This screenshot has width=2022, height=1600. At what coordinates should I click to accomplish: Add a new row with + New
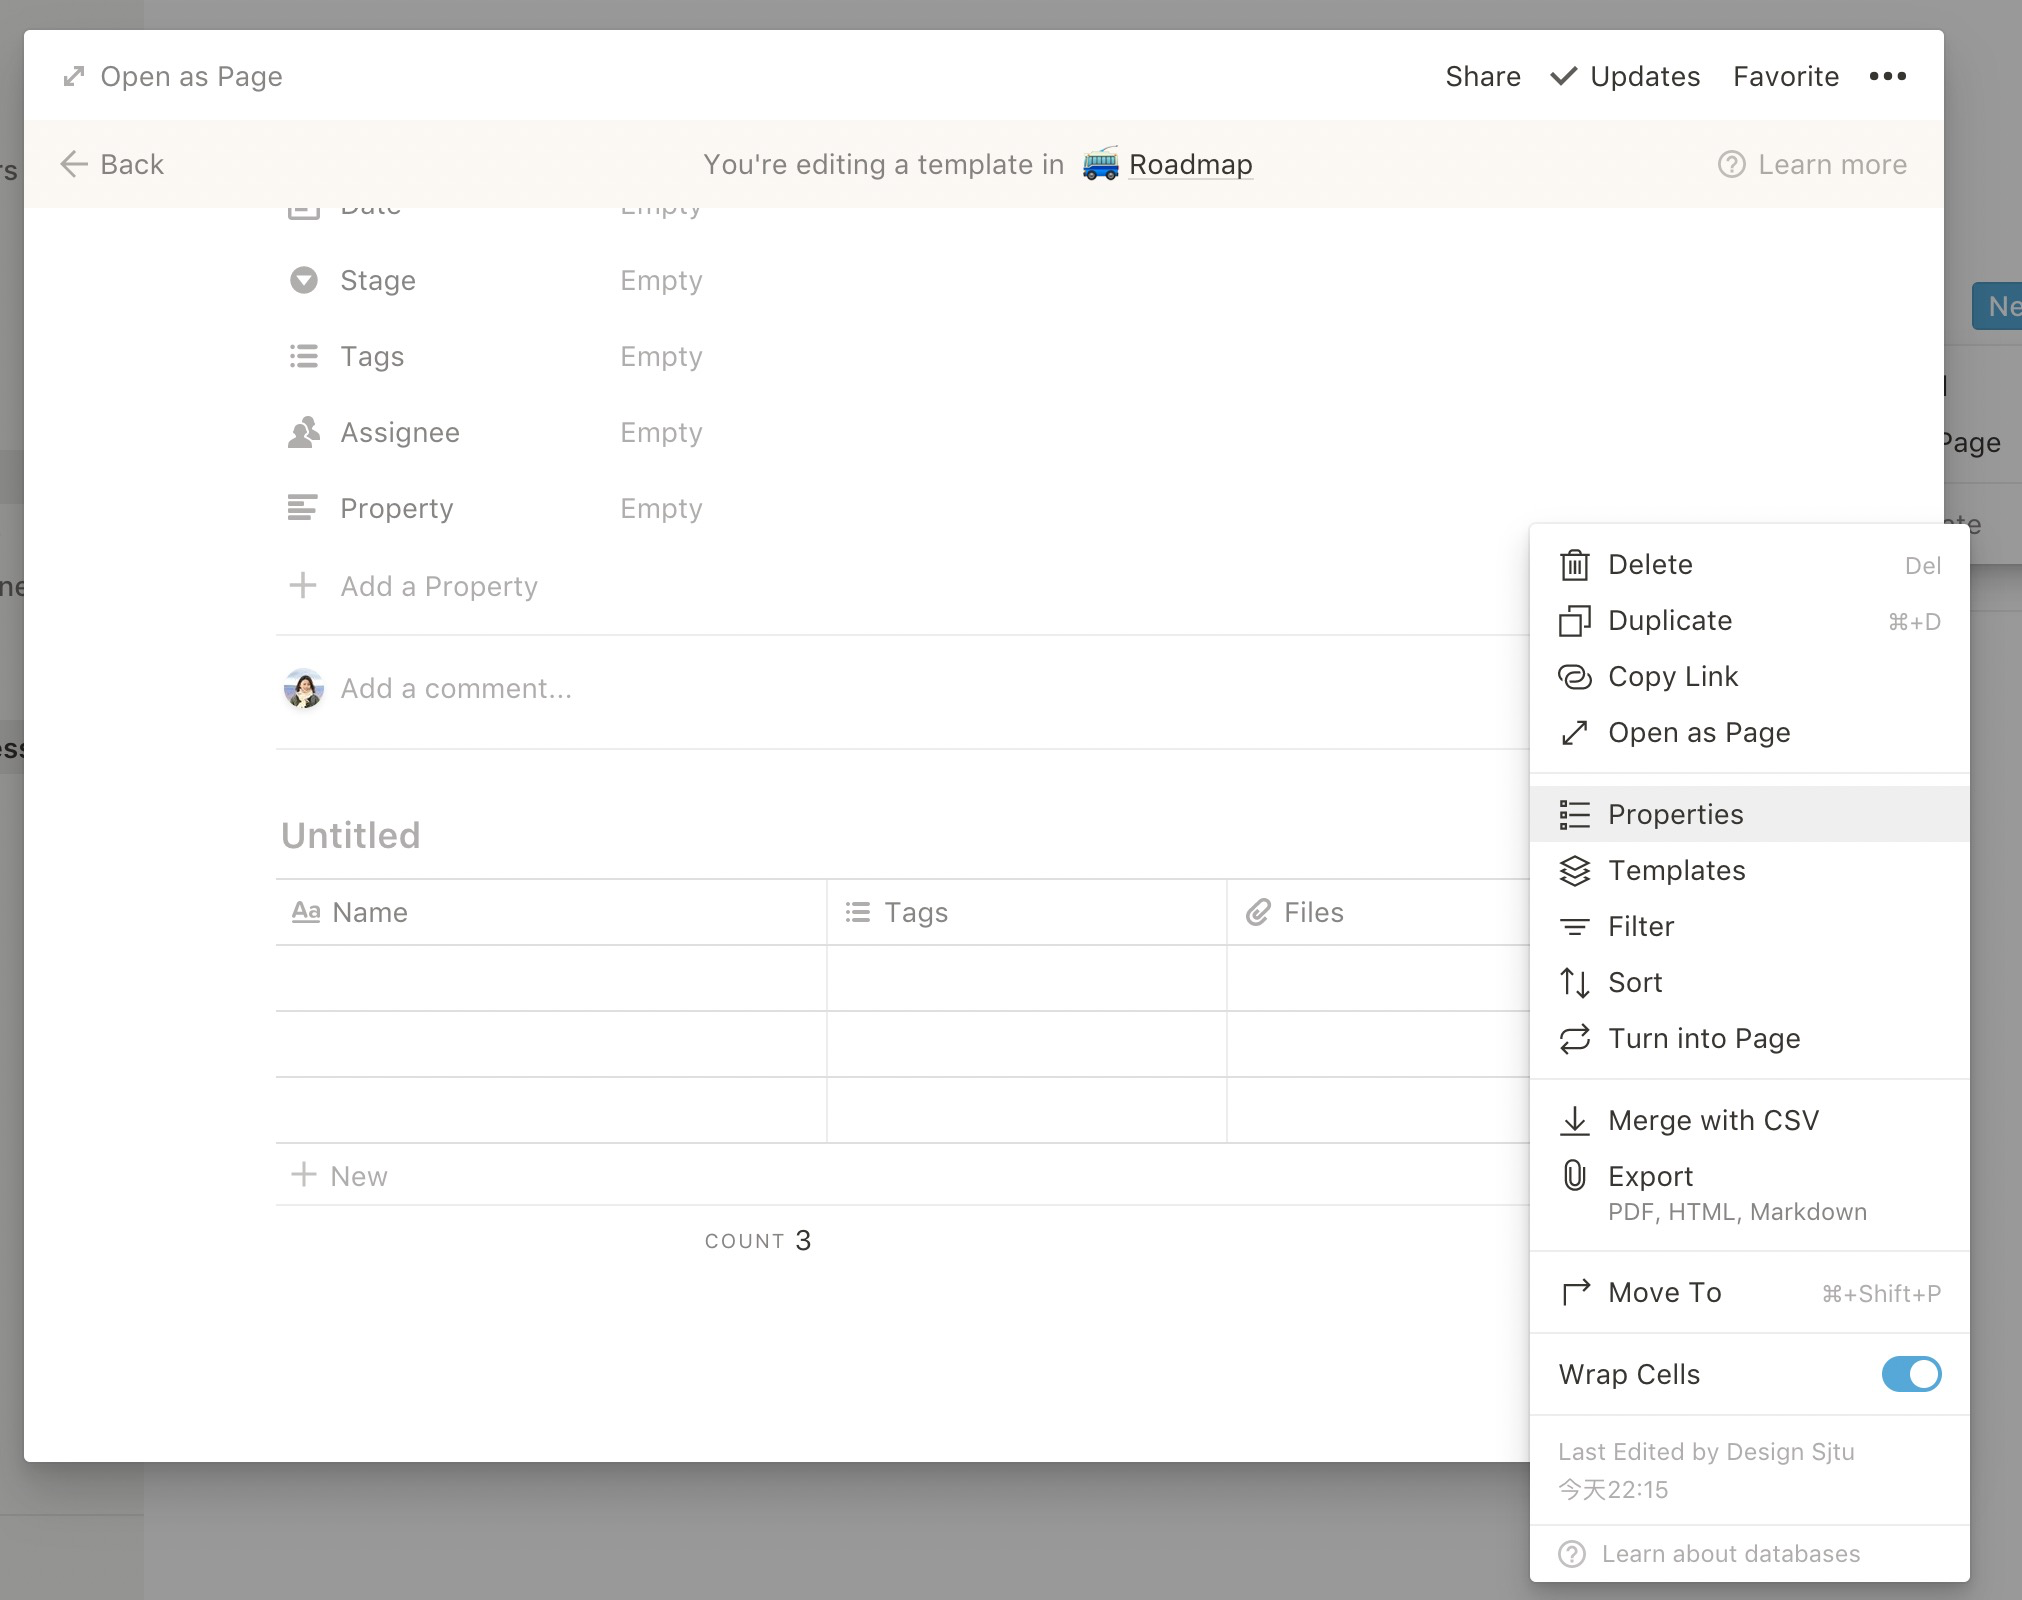[340, 1176]
